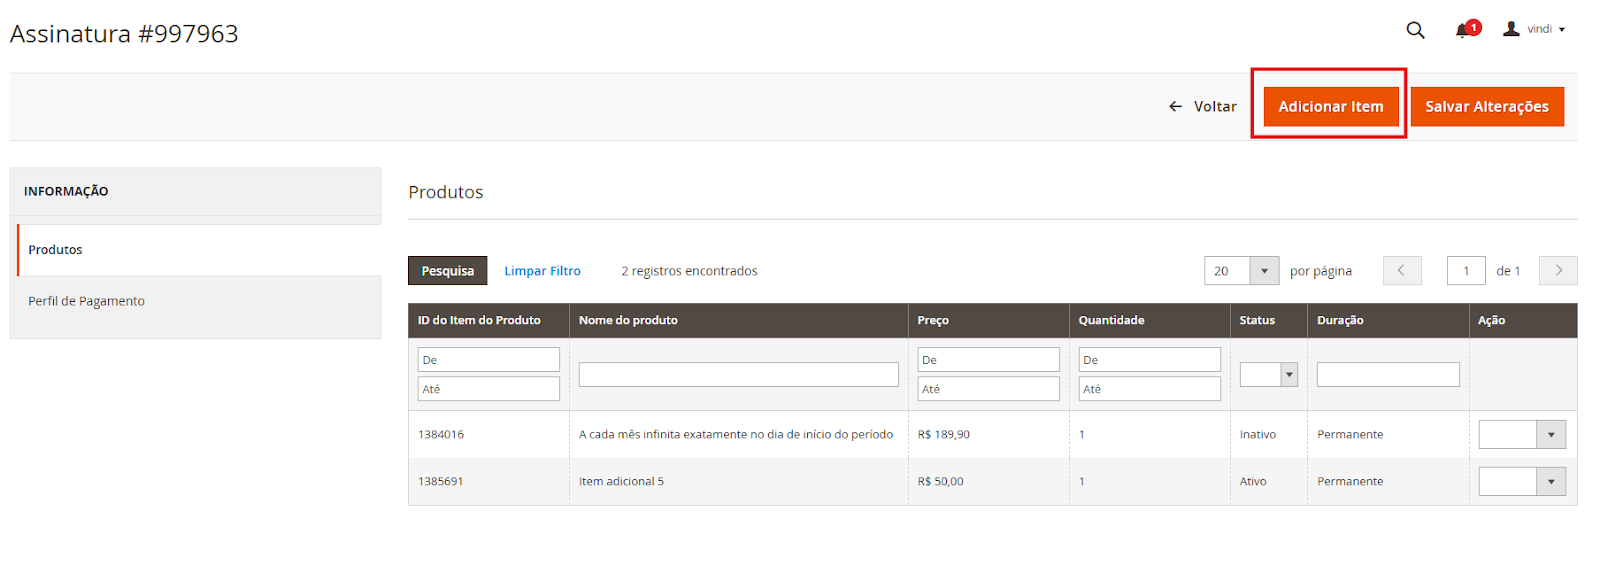The width and height of the screenshot is (1600, 581).
Task: Focus the current page number field
Action: pyautogui.click(x=1465, y=271)
